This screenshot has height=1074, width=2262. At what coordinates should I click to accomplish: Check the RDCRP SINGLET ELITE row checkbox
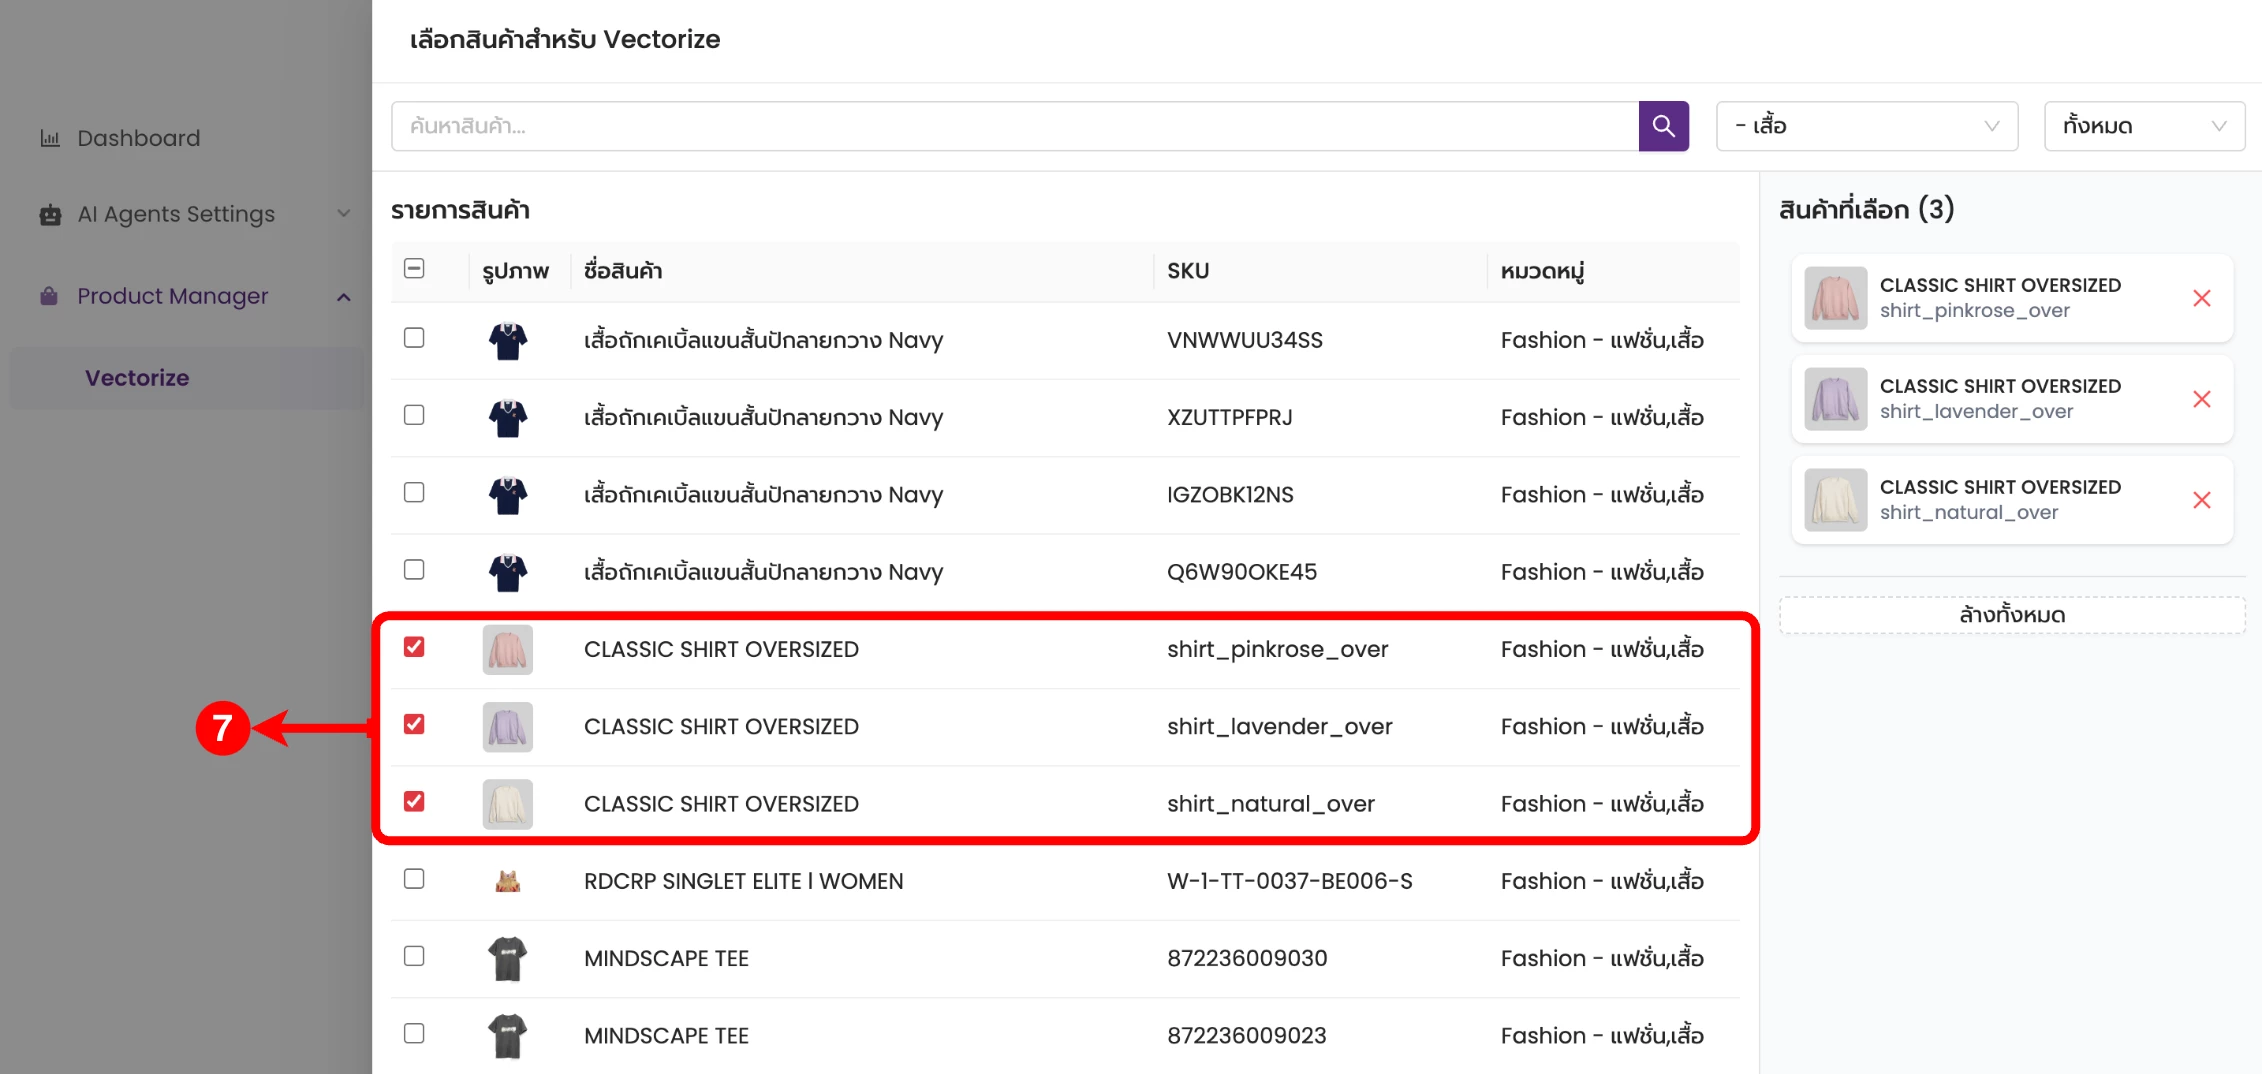(414, 879)
